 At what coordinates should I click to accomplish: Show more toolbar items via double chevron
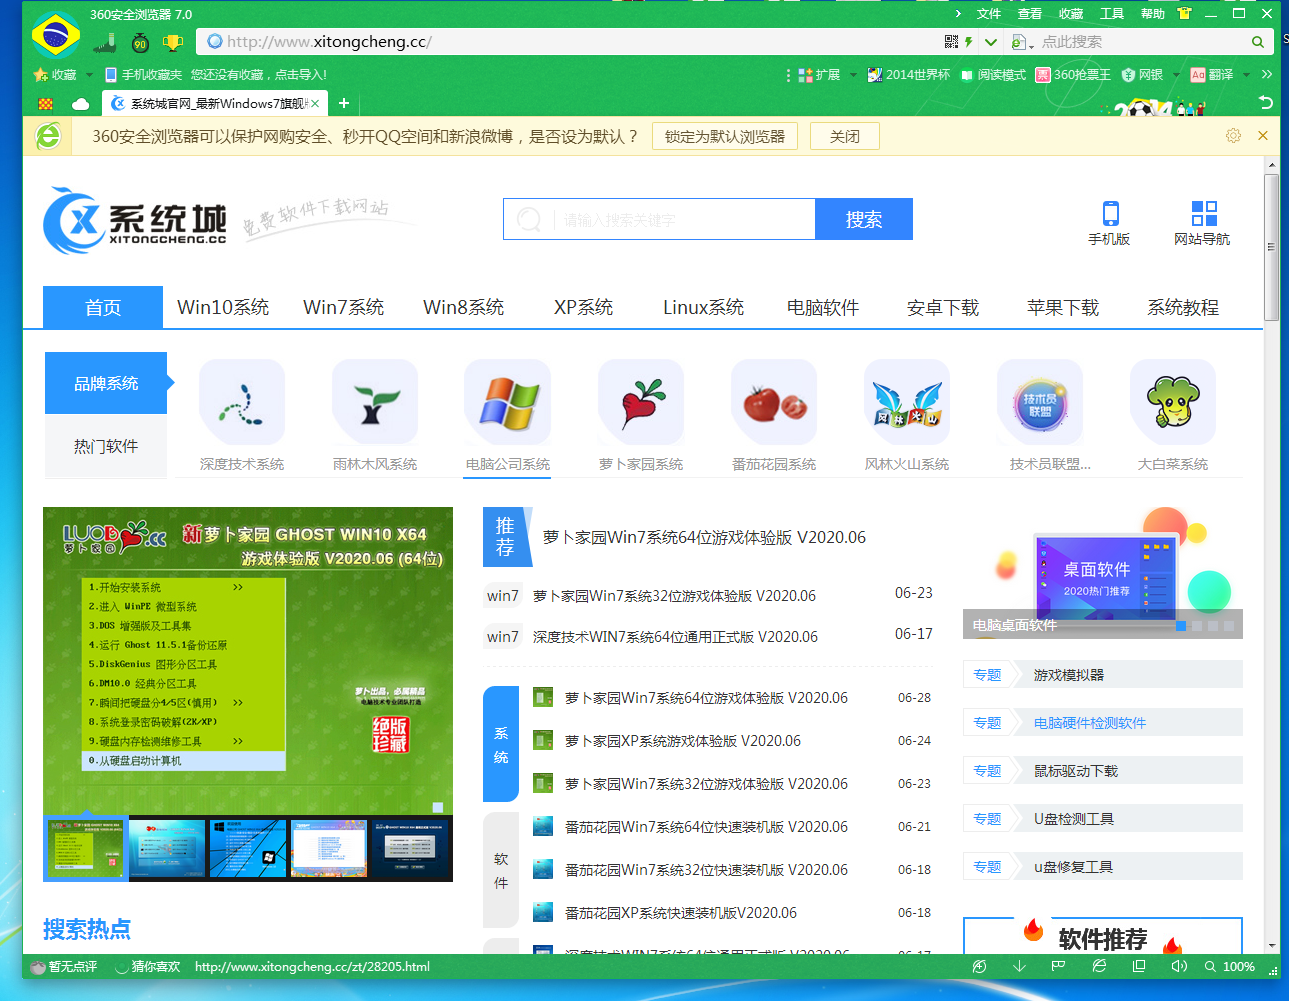[1267, 75]
